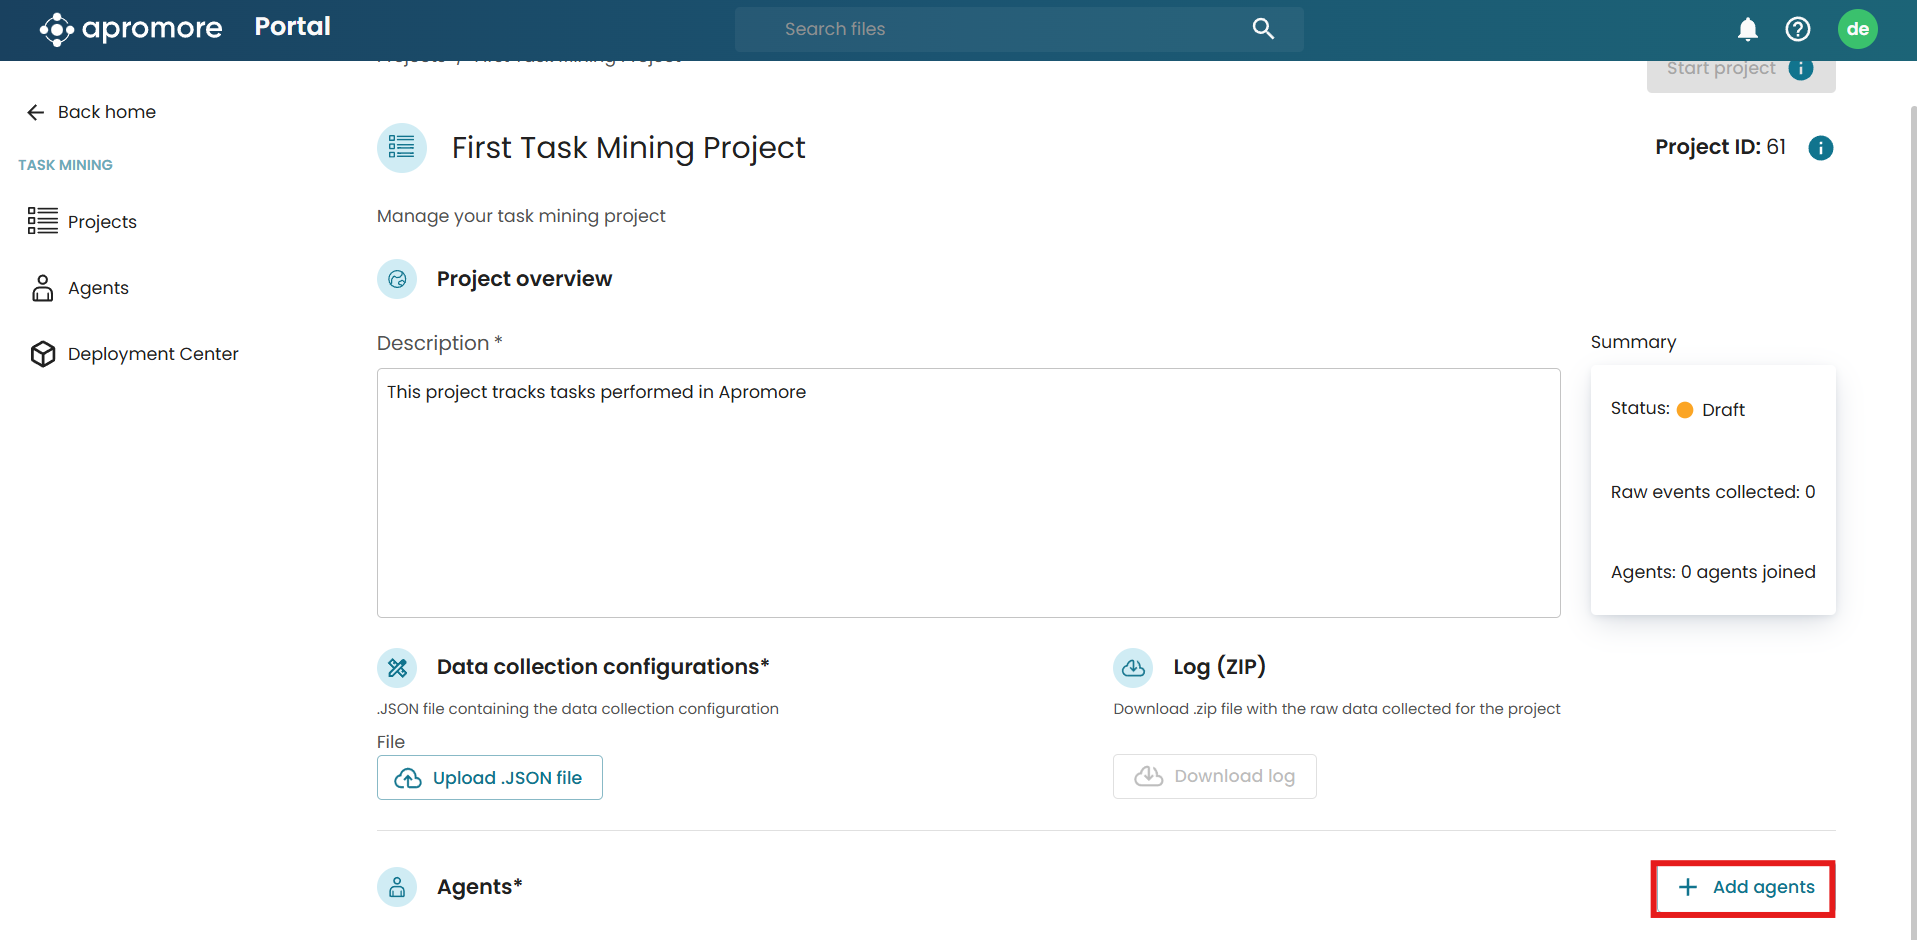Screen dimensions: 1917x940
Task: Click the Log (ZIP) cloud icon
Action: pos(1133,667)
